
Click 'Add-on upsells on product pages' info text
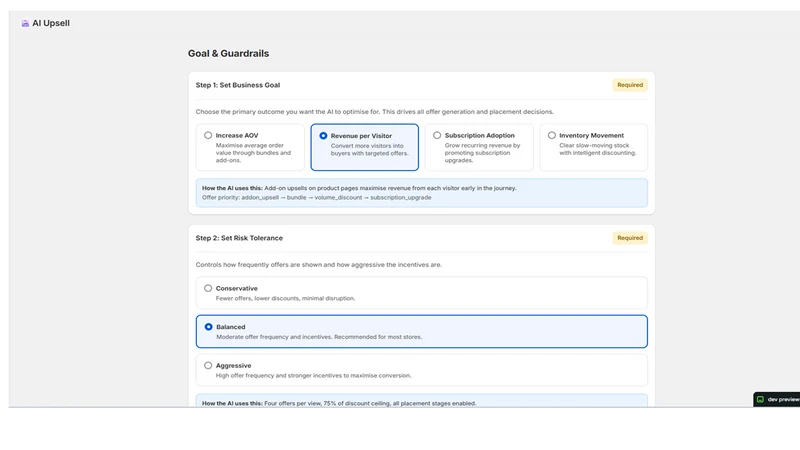point(390,188)
